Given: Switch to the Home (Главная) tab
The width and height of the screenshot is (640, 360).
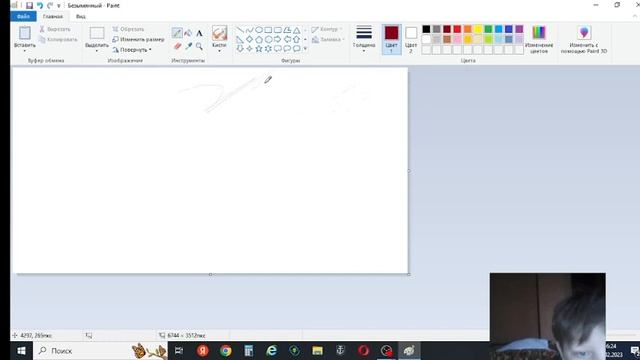Looking at the screenshot, I should pyautogui.click(x=53, y=16).
